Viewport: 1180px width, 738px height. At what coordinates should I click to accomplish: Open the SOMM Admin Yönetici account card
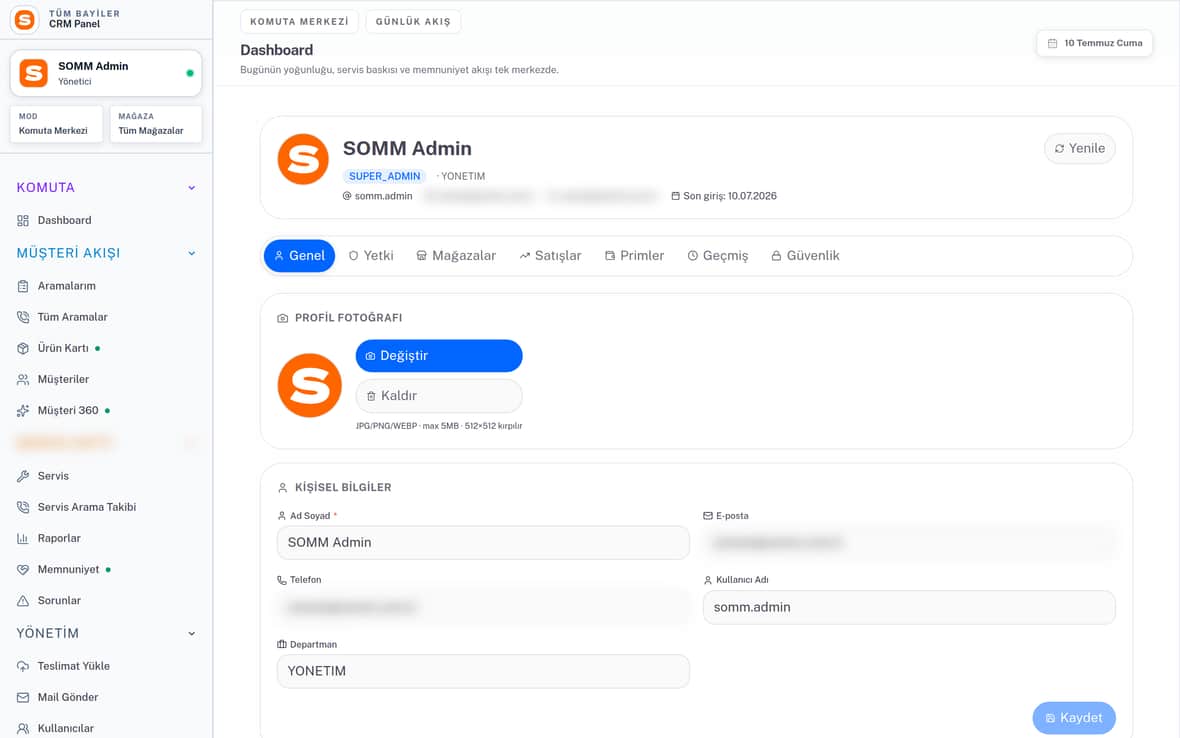pos(105,73)
